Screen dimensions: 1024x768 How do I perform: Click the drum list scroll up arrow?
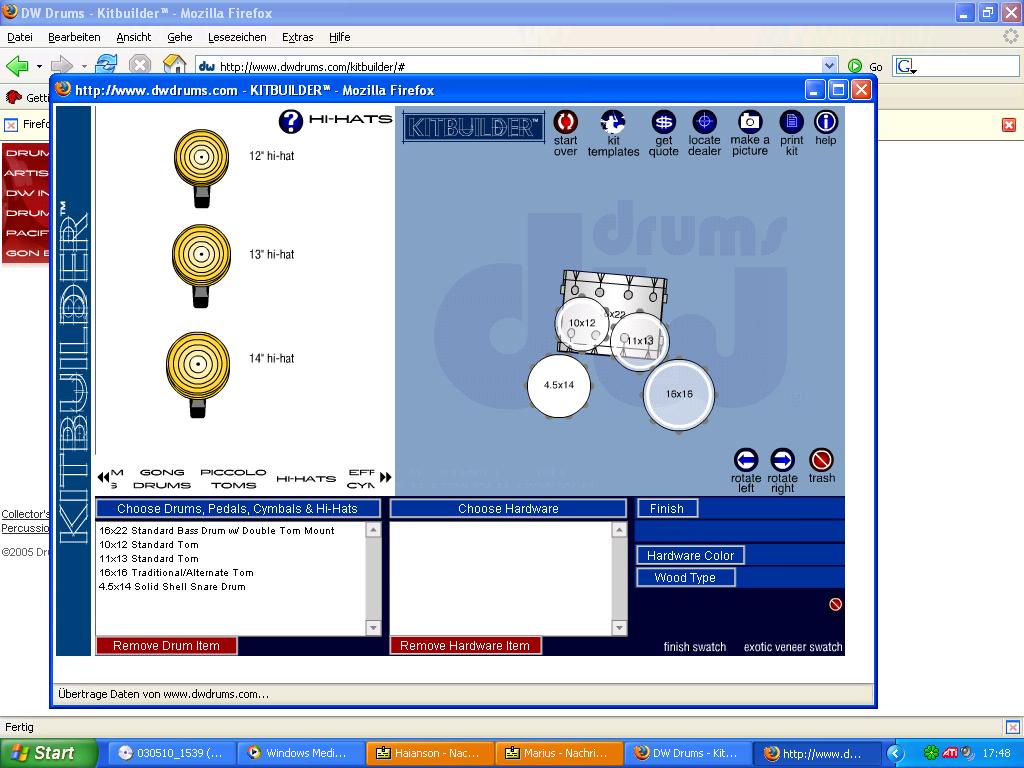click(x=373, y=530)
